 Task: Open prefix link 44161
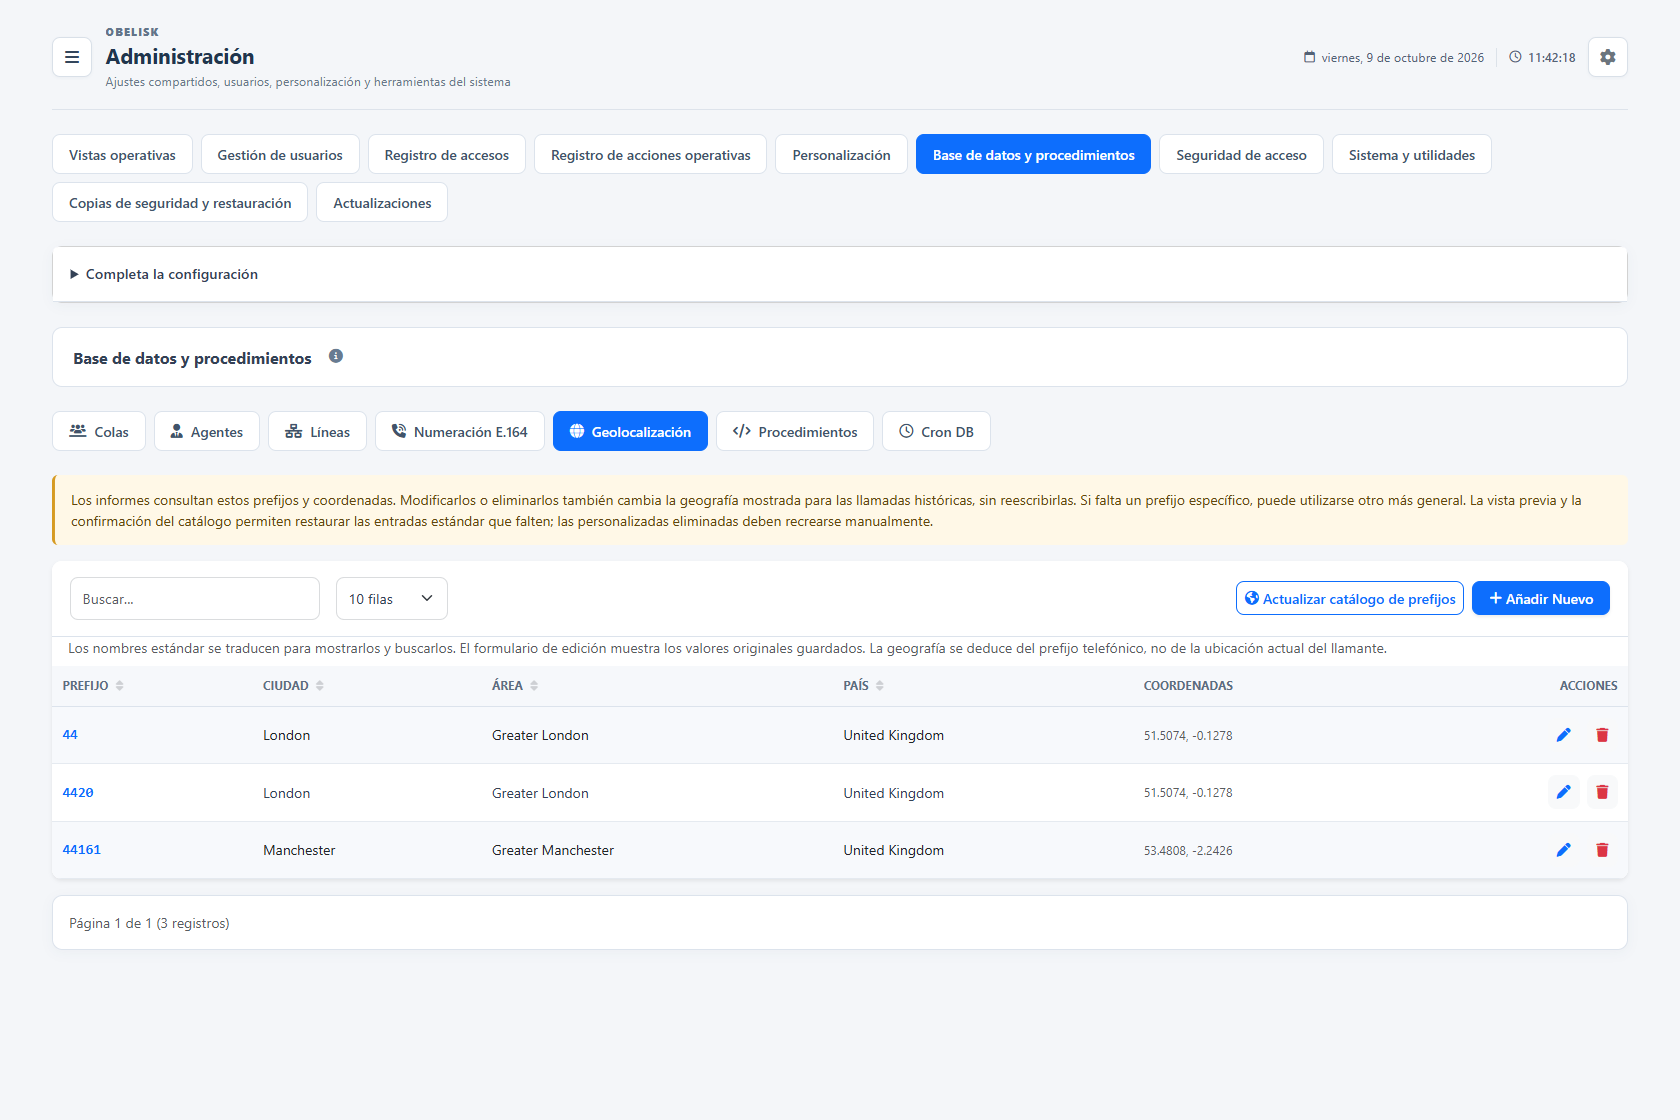tap(82, 850)
